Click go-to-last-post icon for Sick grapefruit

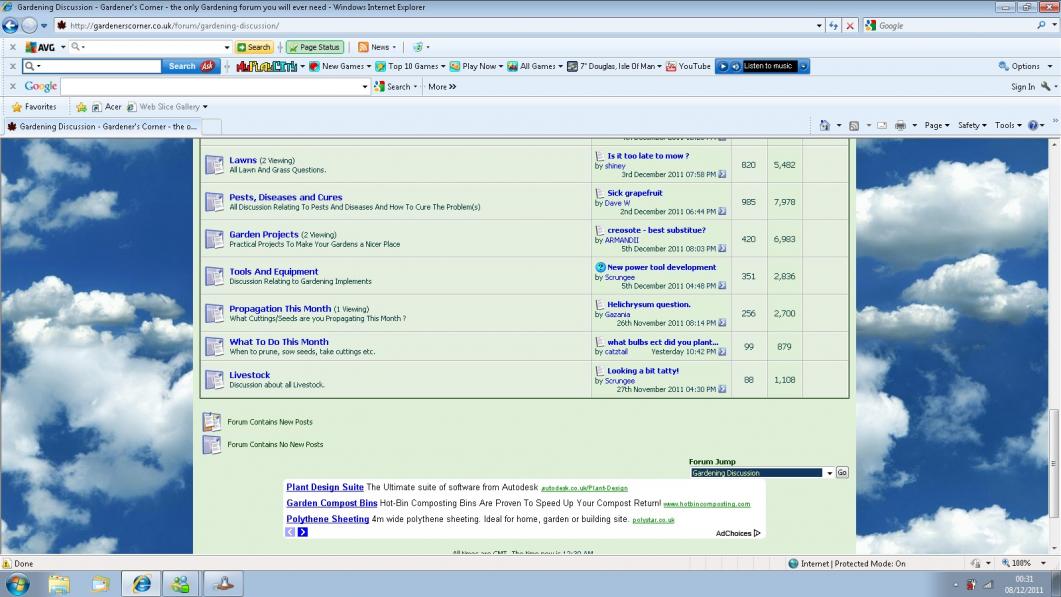pyautogui.click(x=722, y=212)
